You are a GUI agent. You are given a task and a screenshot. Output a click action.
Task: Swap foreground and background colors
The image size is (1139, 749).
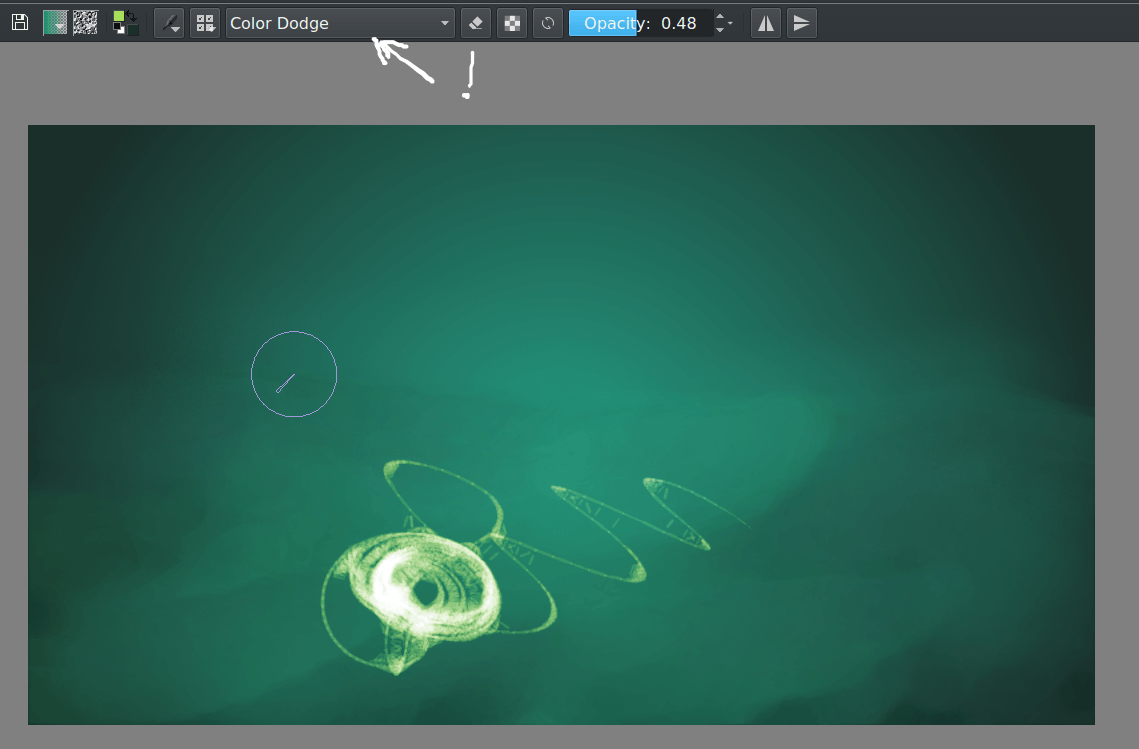(x=132, y=16)
